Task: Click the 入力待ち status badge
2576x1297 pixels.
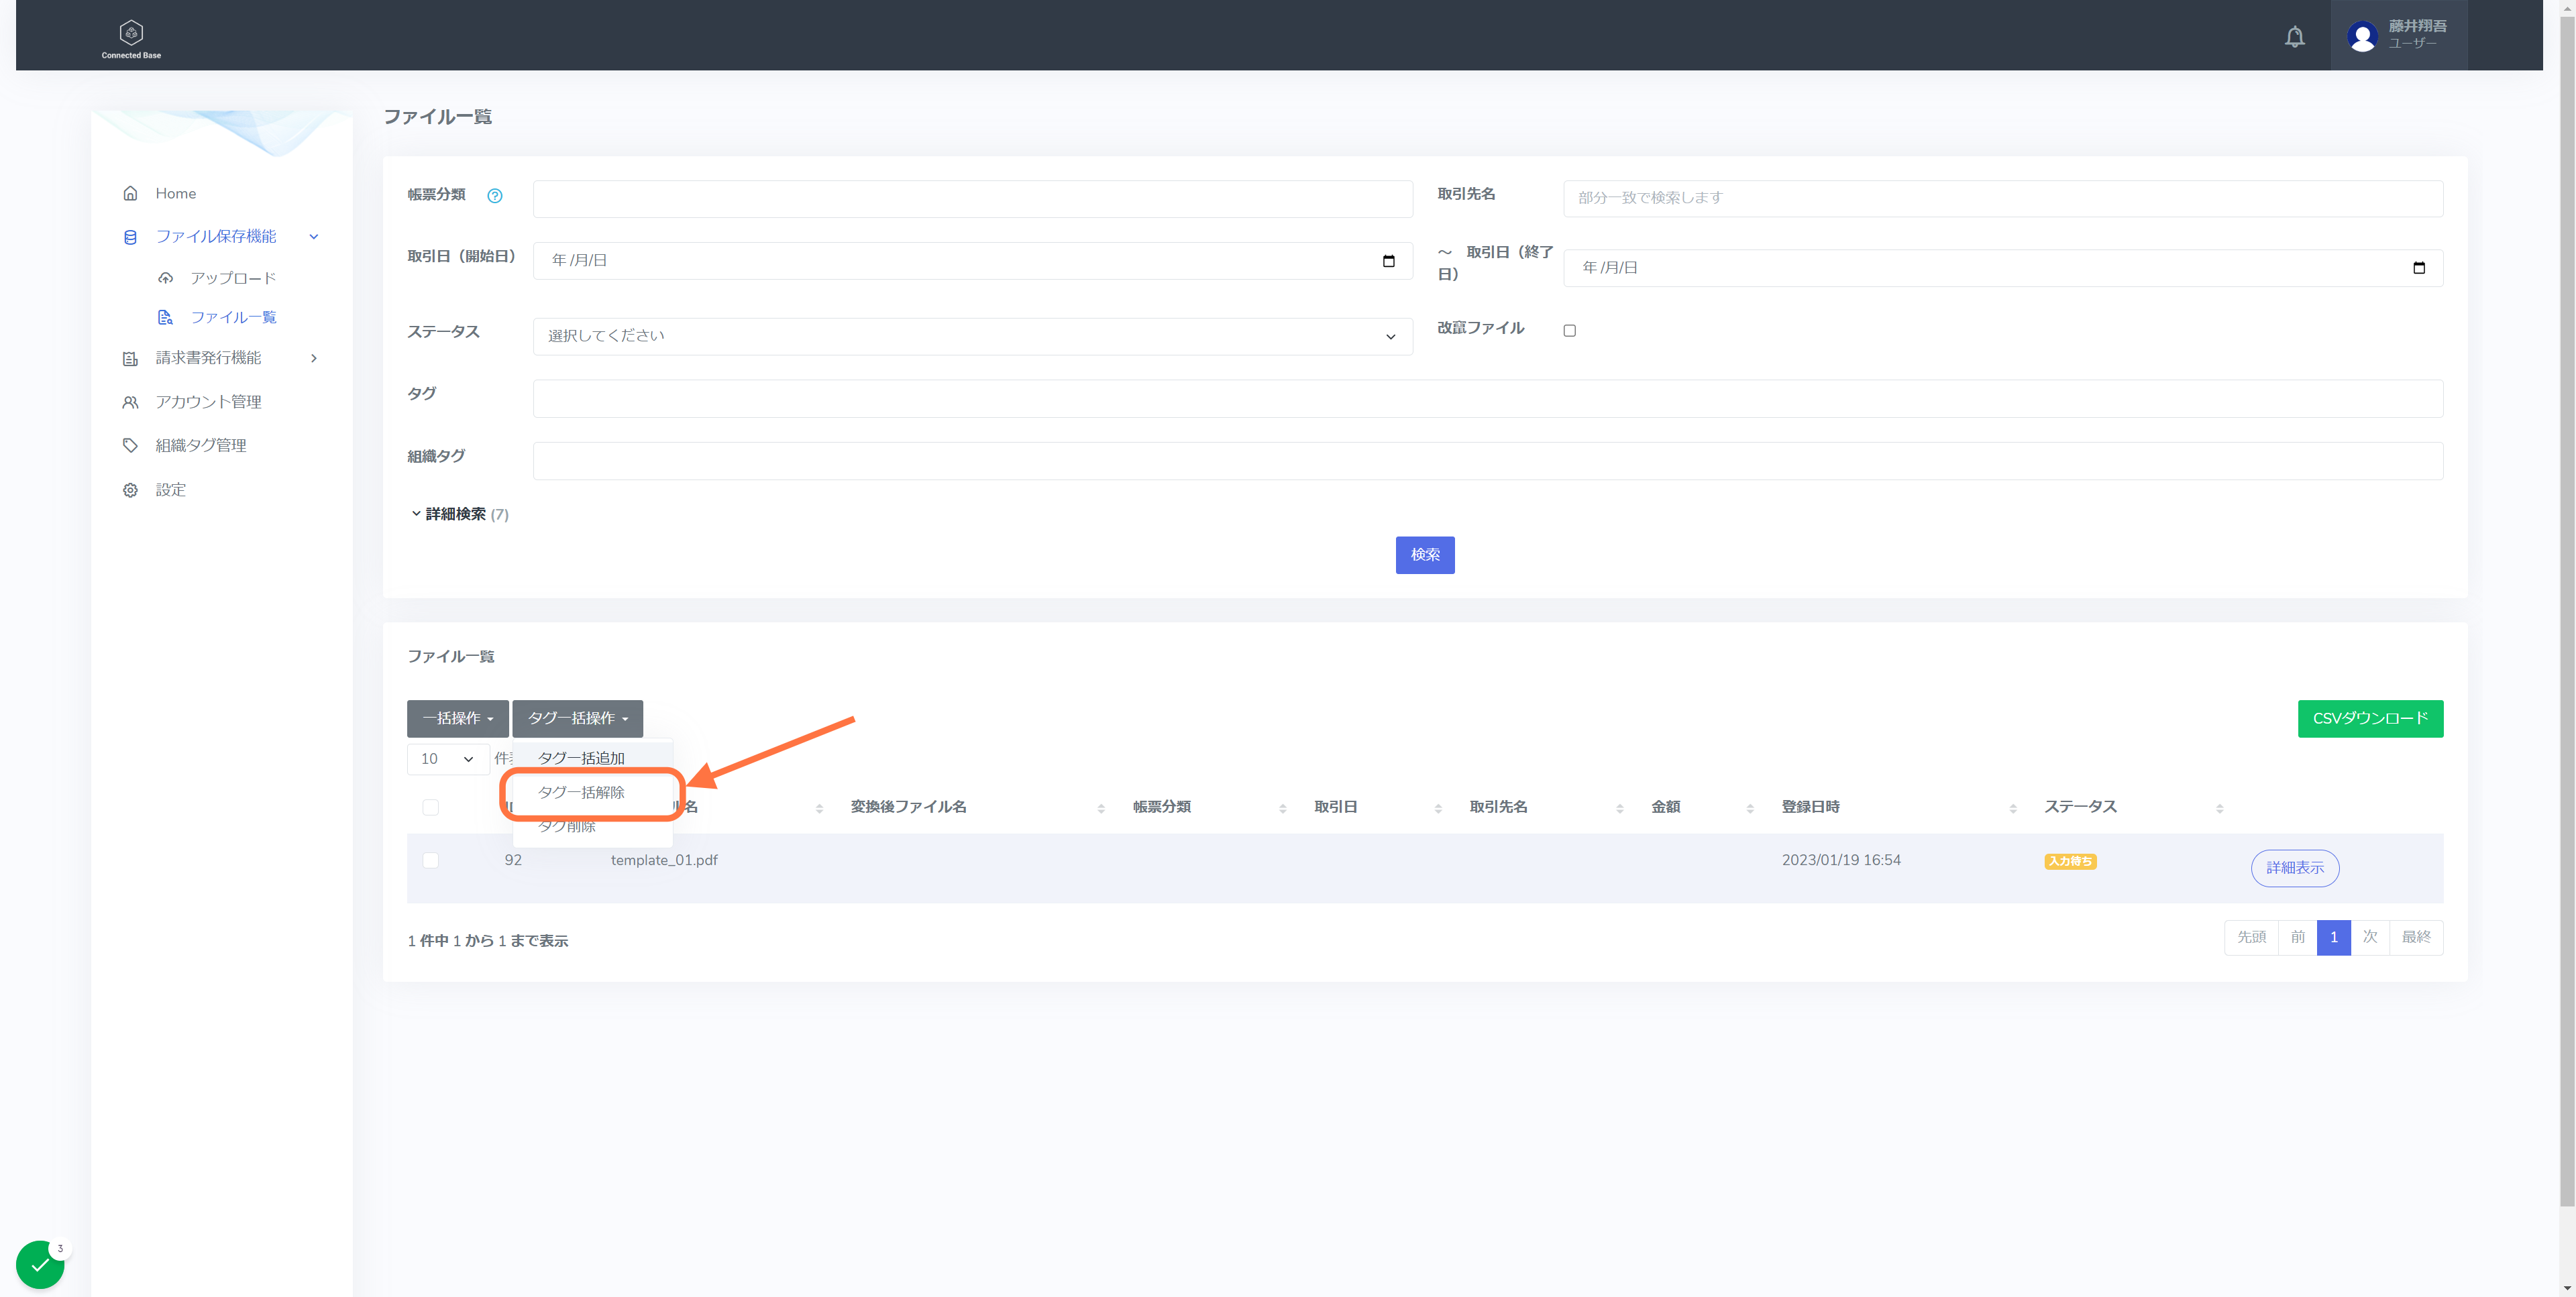Action: (x=2070, y=861)
